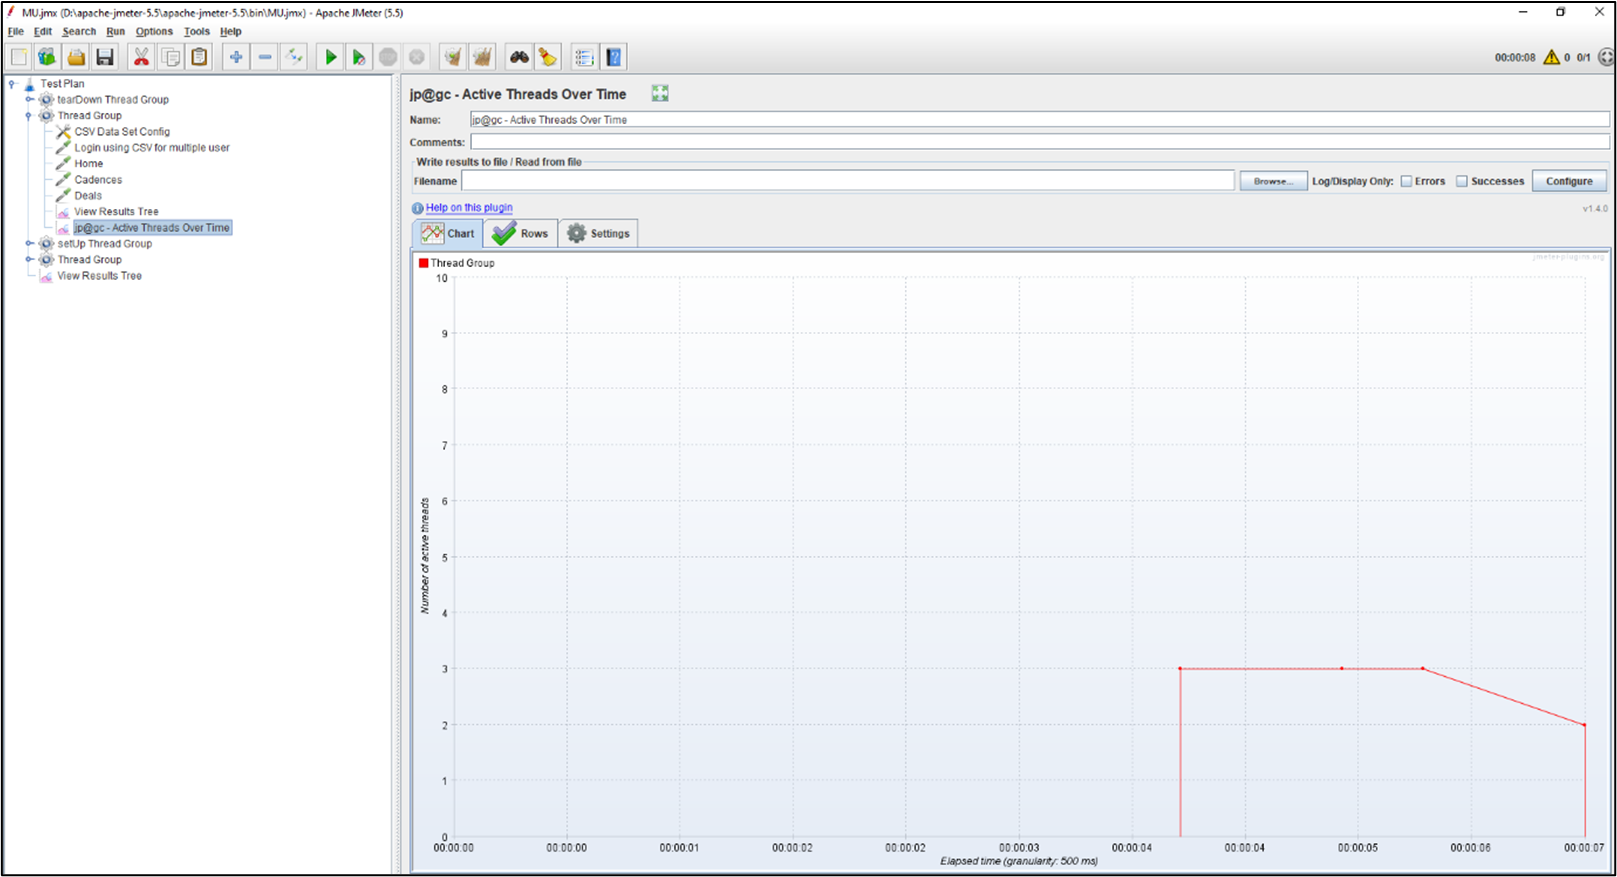Screen dimensions: 1617x877
Task: Open the Run menu
Action: [x=115, y=31]
